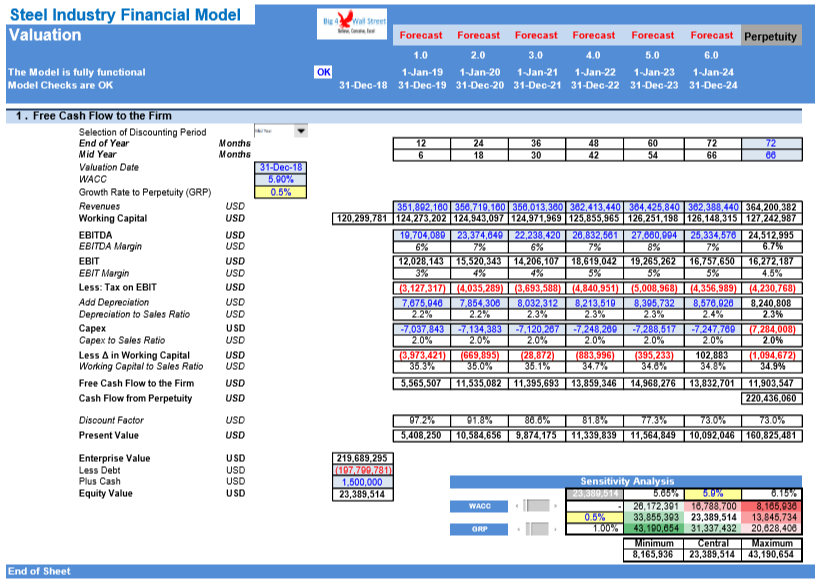Click the right arrow of the WACC scrollbar
The width and height of the screenshot is (829, 587).
[x=555, y=506]
